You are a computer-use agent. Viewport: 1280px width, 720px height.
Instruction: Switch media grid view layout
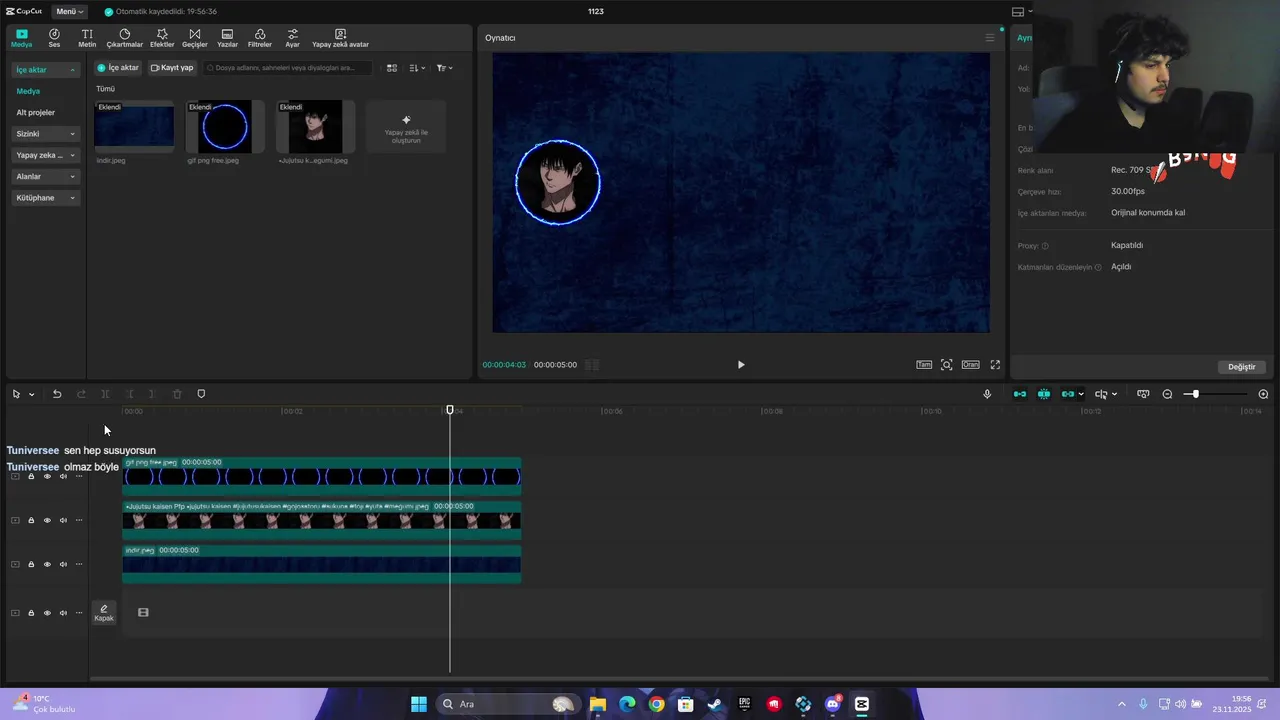[x=392, y=68]
